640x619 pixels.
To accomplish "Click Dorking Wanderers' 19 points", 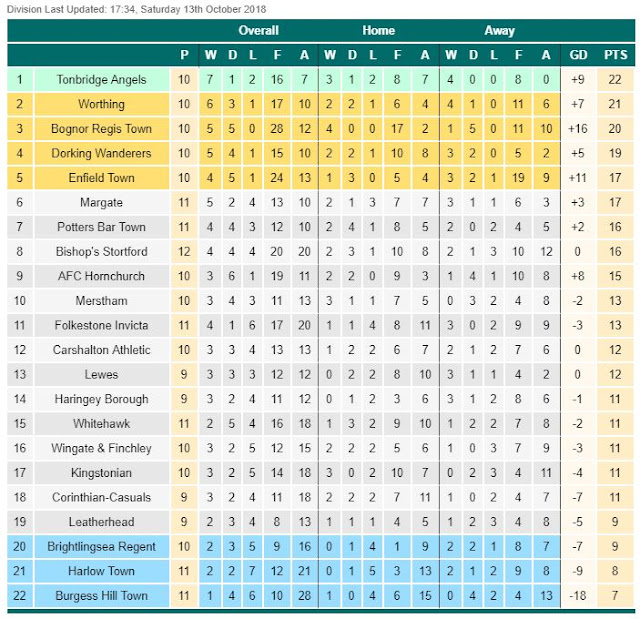I will point(615,153).
